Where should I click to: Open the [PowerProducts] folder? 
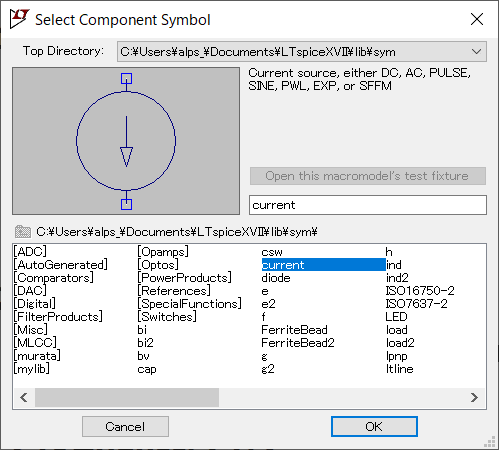(184, 278)
